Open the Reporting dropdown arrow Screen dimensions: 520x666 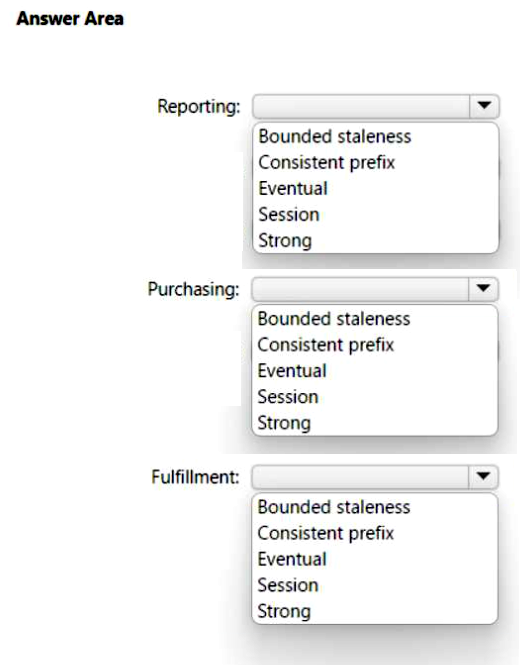pyautogui.click(x=484, y=106)
